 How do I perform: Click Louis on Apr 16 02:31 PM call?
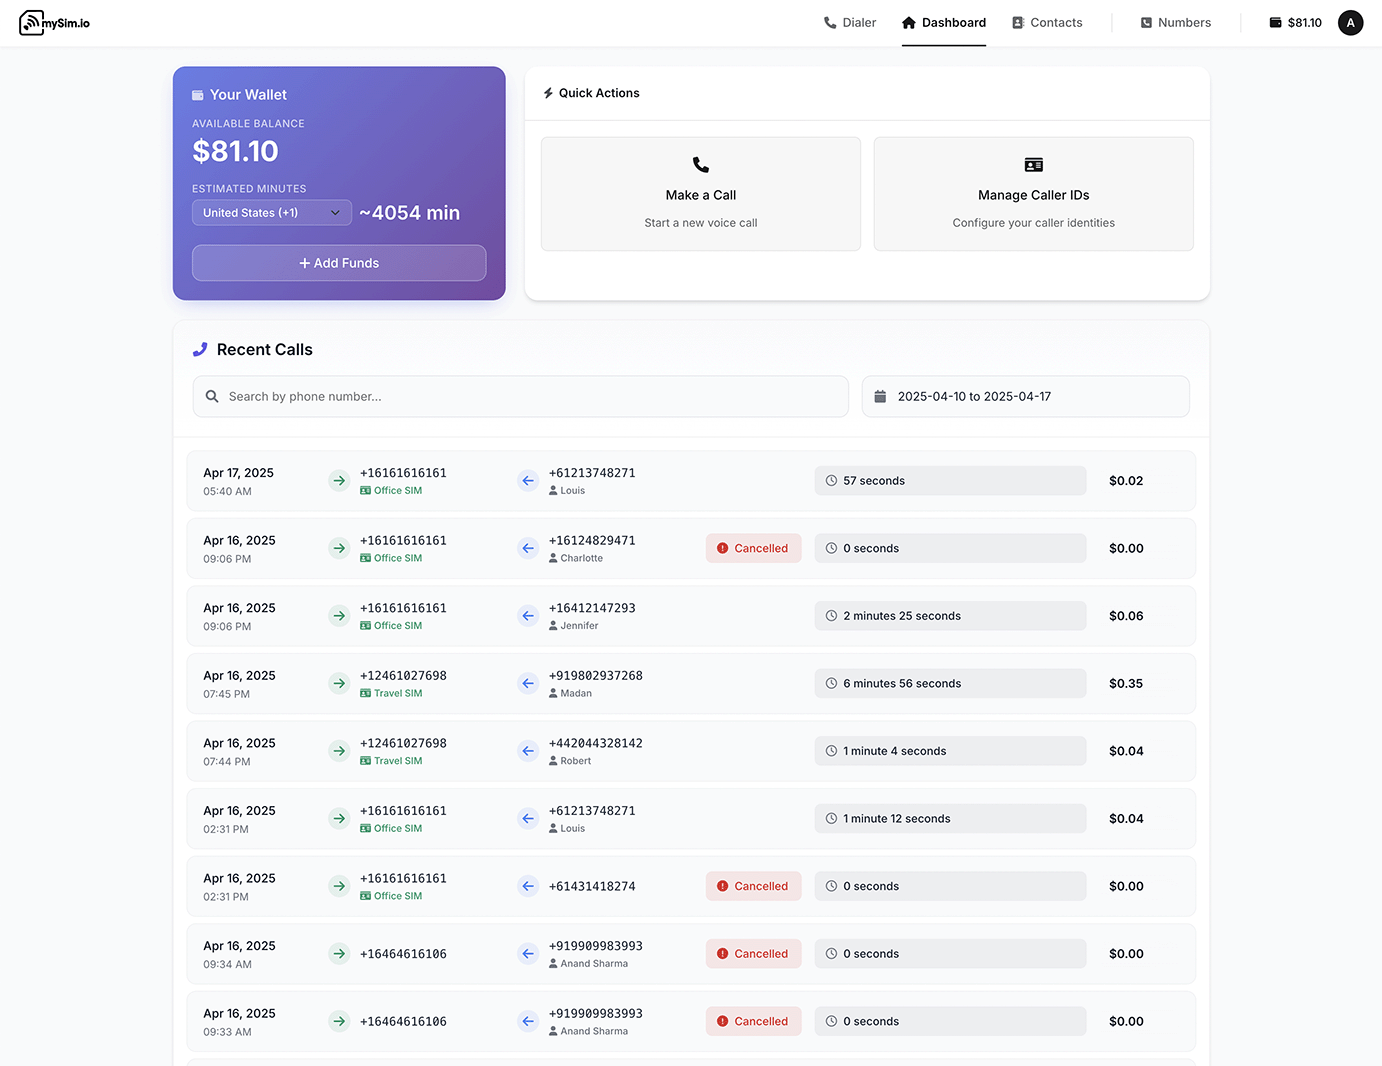pyautogui.click(x=572, y=829)
